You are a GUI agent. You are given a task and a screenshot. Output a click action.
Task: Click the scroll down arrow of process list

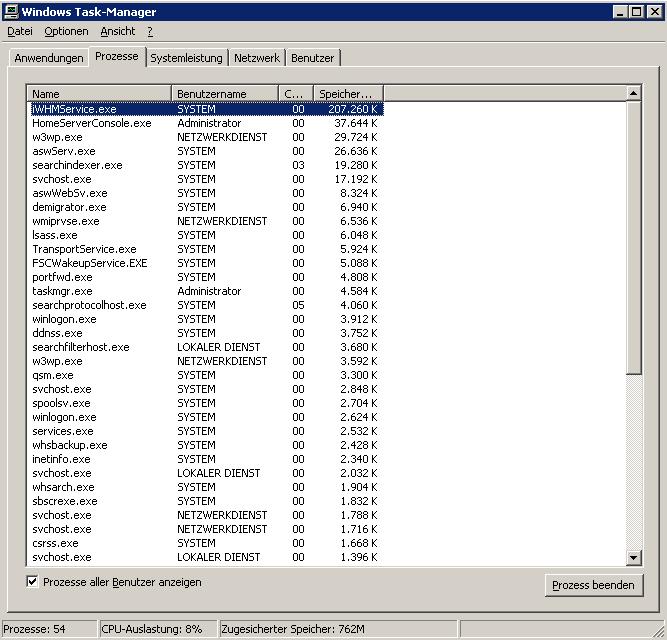tap(633, 557)
